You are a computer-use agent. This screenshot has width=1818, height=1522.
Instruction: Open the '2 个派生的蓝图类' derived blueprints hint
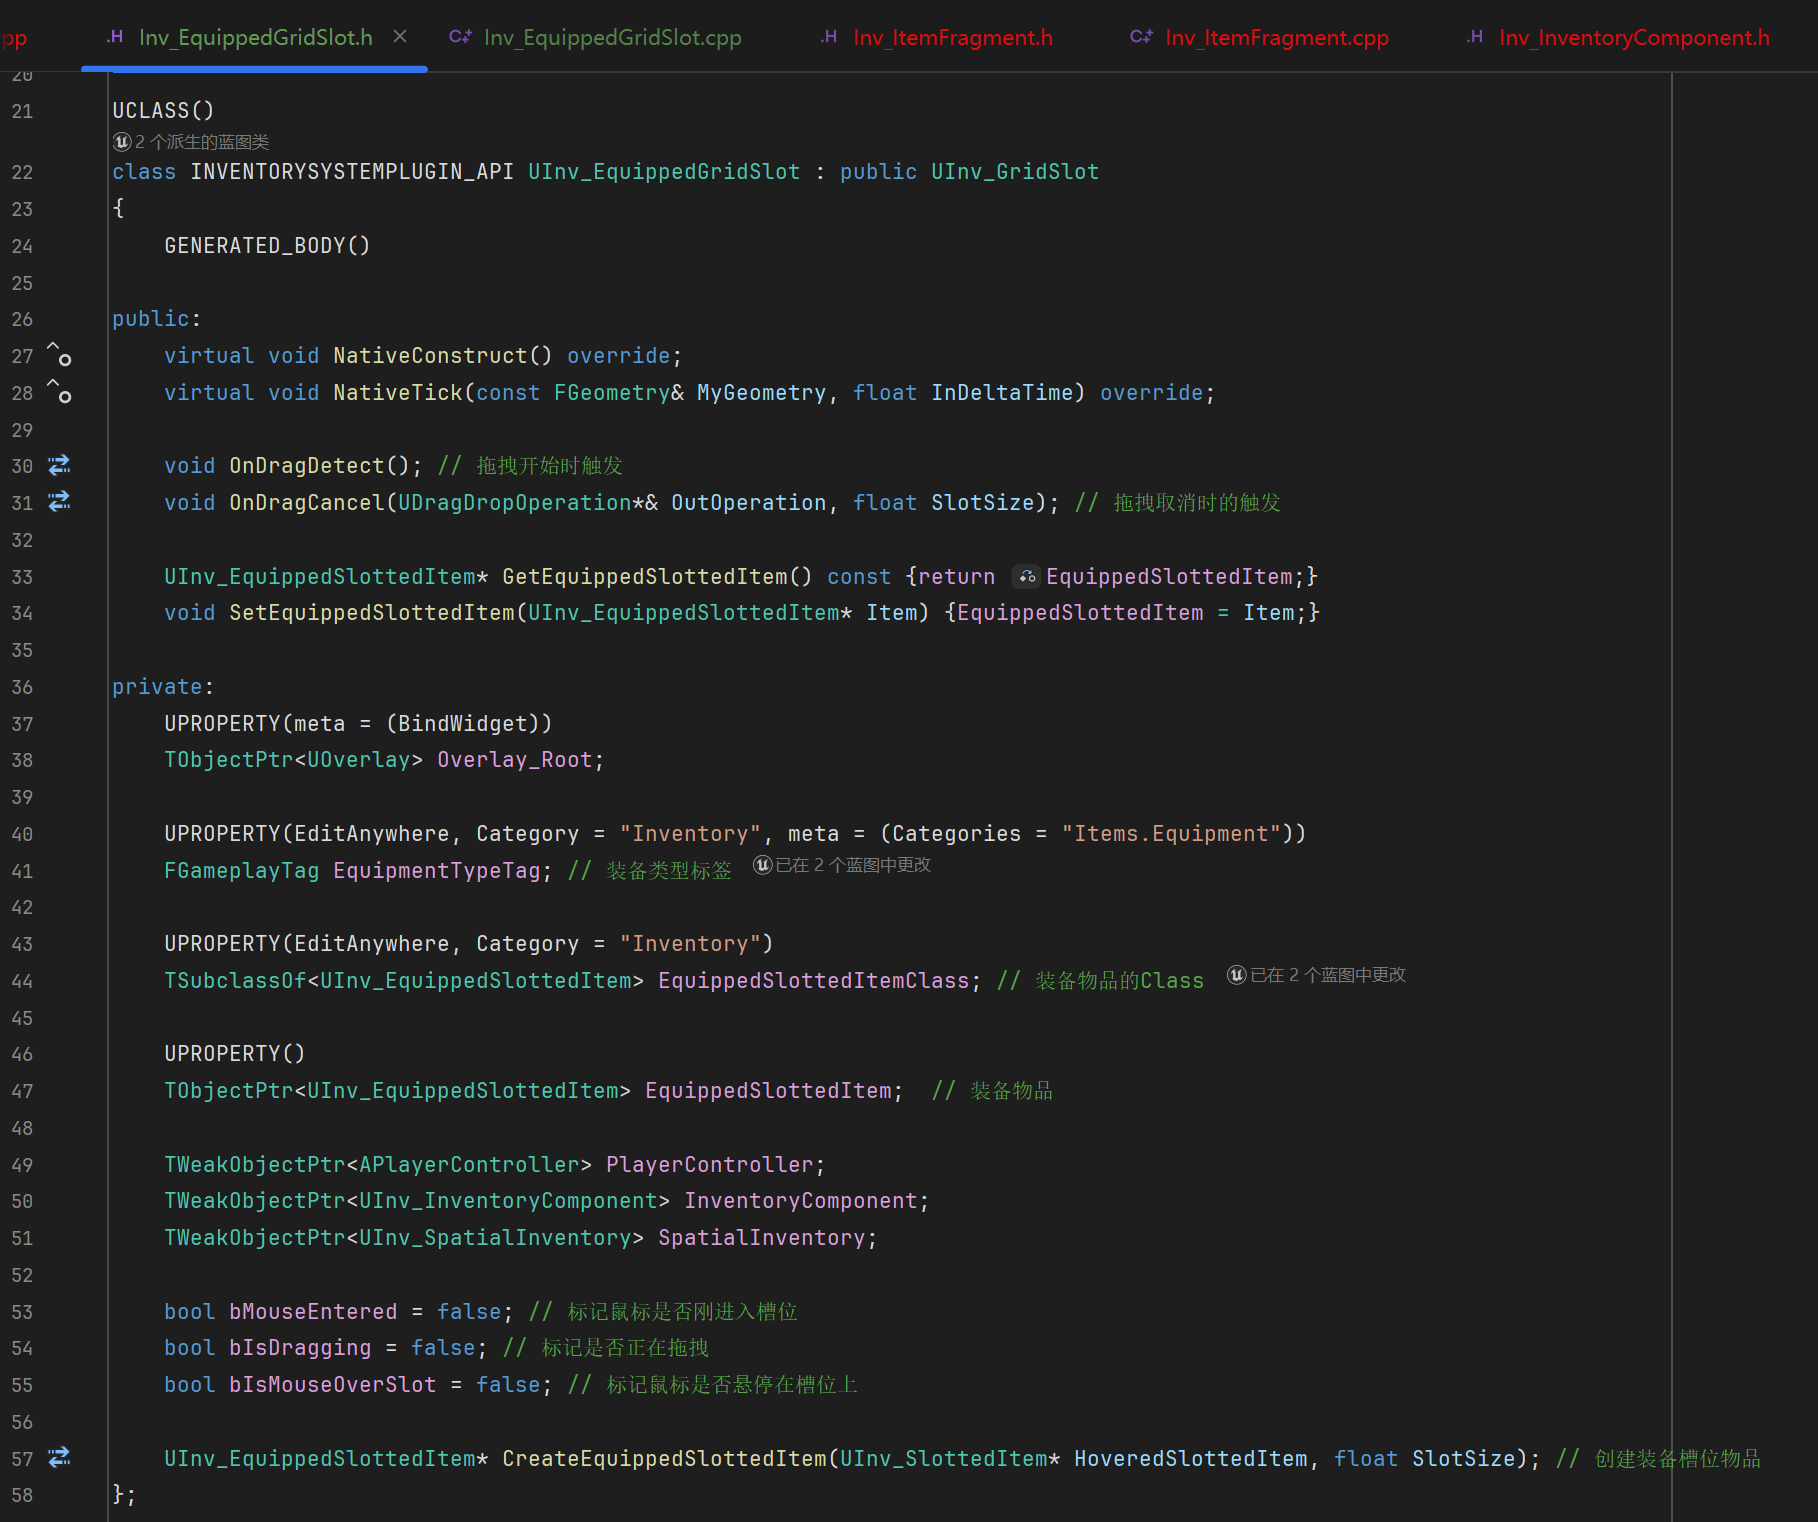(191, 142)
